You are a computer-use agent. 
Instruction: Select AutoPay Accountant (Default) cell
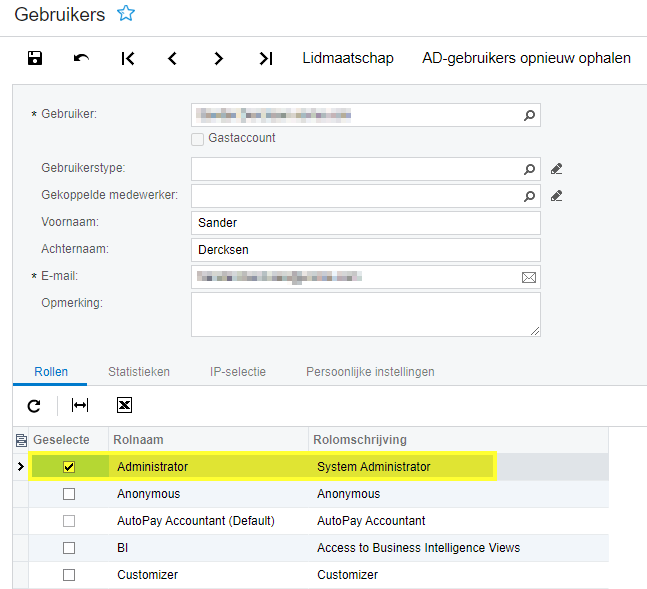click(x=208, y=521)
